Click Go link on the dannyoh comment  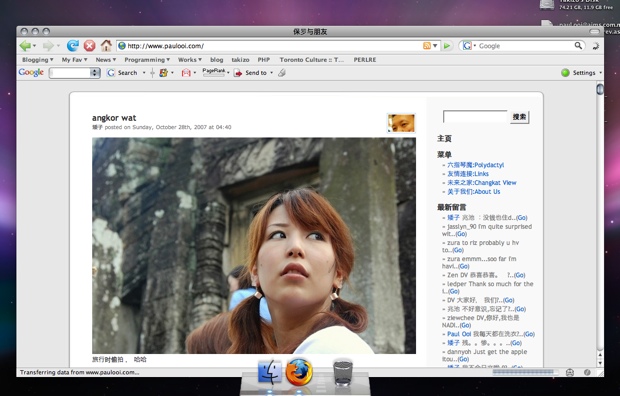pos(463,359)
